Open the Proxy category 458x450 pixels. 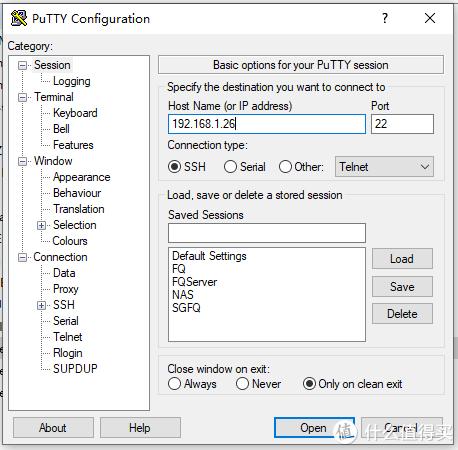[x=66, y=289]
